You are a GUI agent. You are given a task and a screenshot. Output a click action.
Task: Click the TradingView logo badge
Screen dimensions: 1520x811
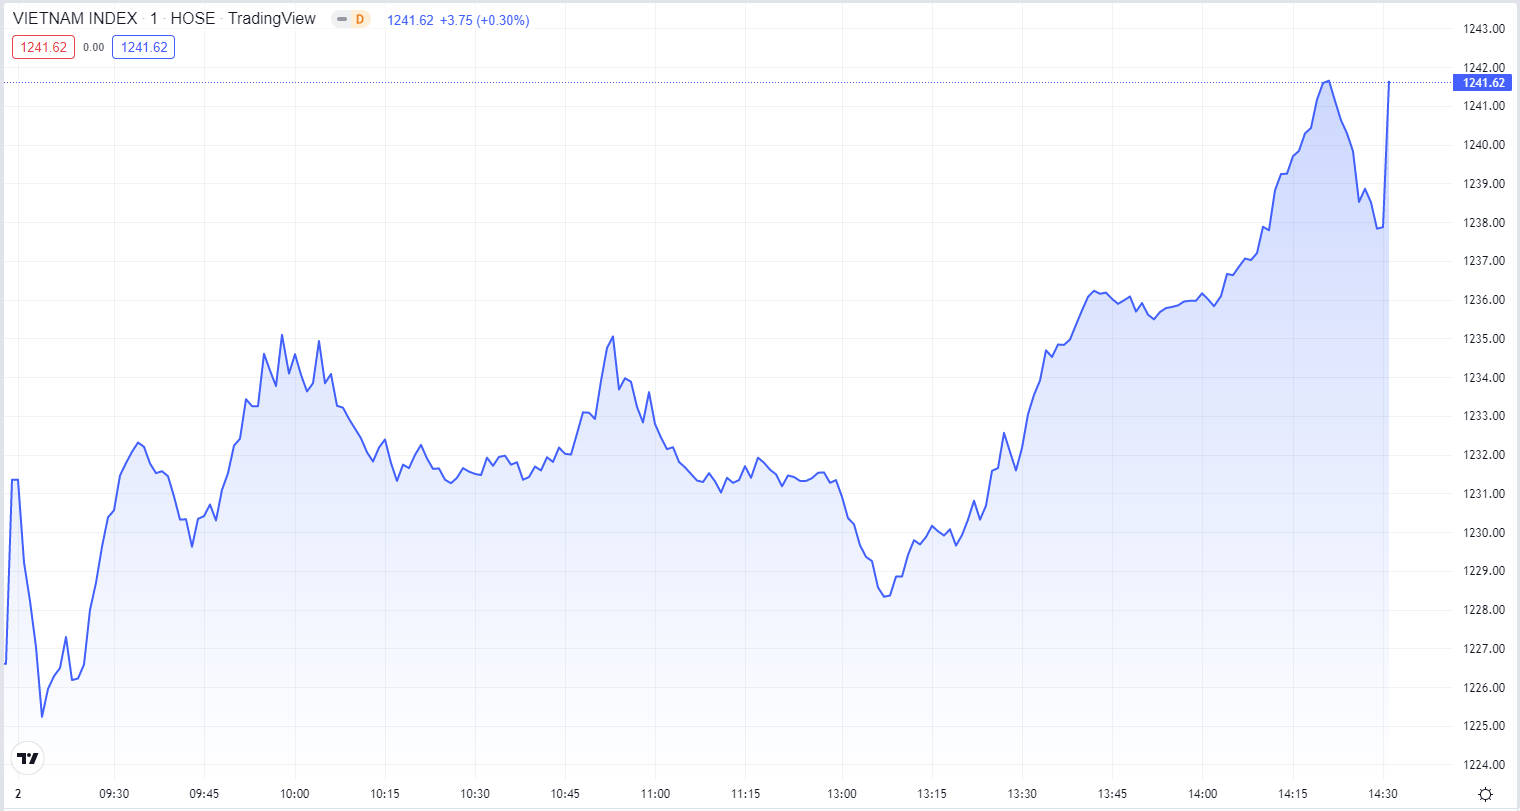click(29, 759)
